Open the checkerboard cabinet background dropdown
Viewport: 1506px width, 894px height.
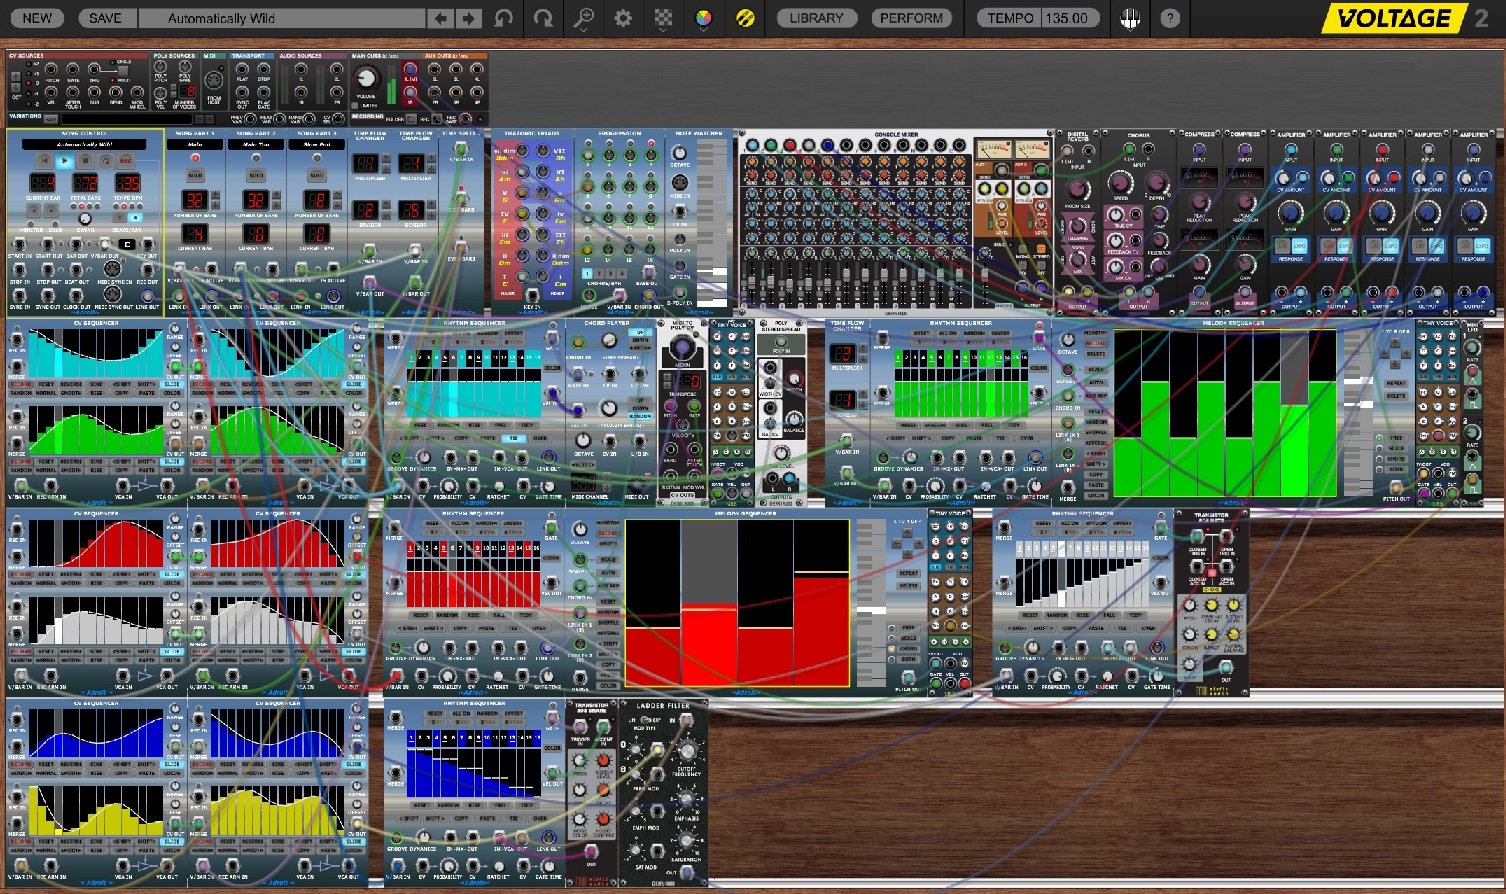[x=663, y=18]
